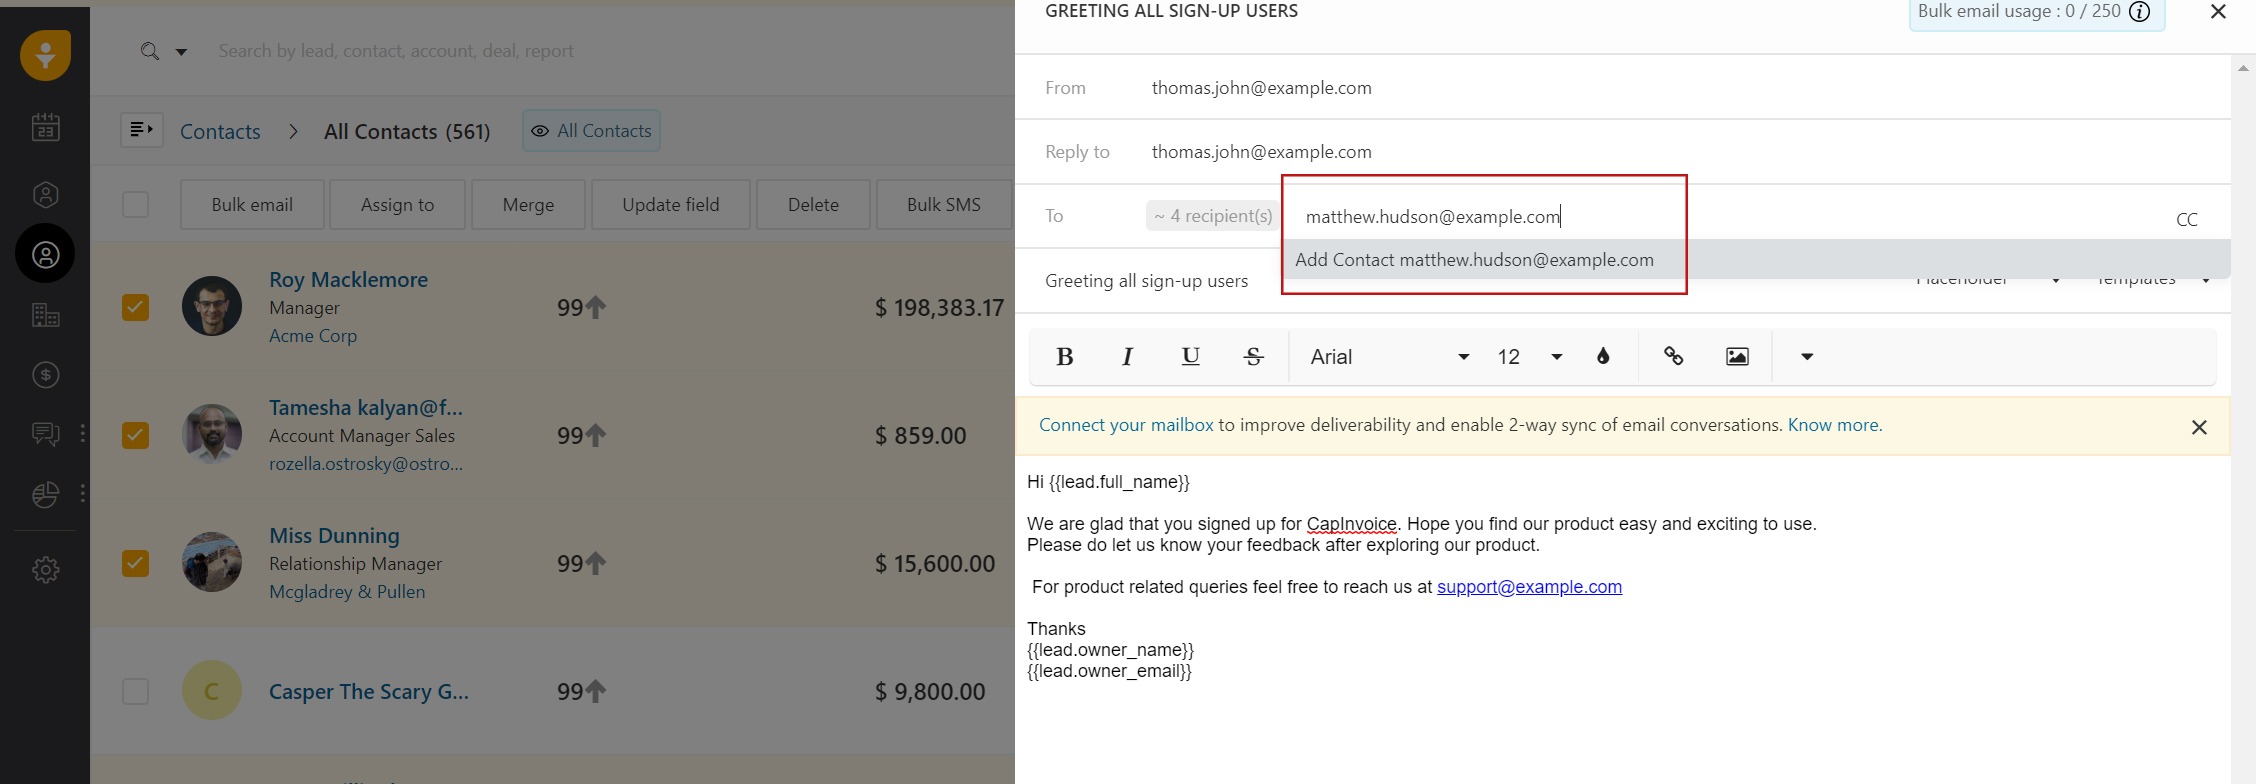Click the Merge button
This screenshot has width=2256, height=784.
pyautogui.click(x=528, y=204)
